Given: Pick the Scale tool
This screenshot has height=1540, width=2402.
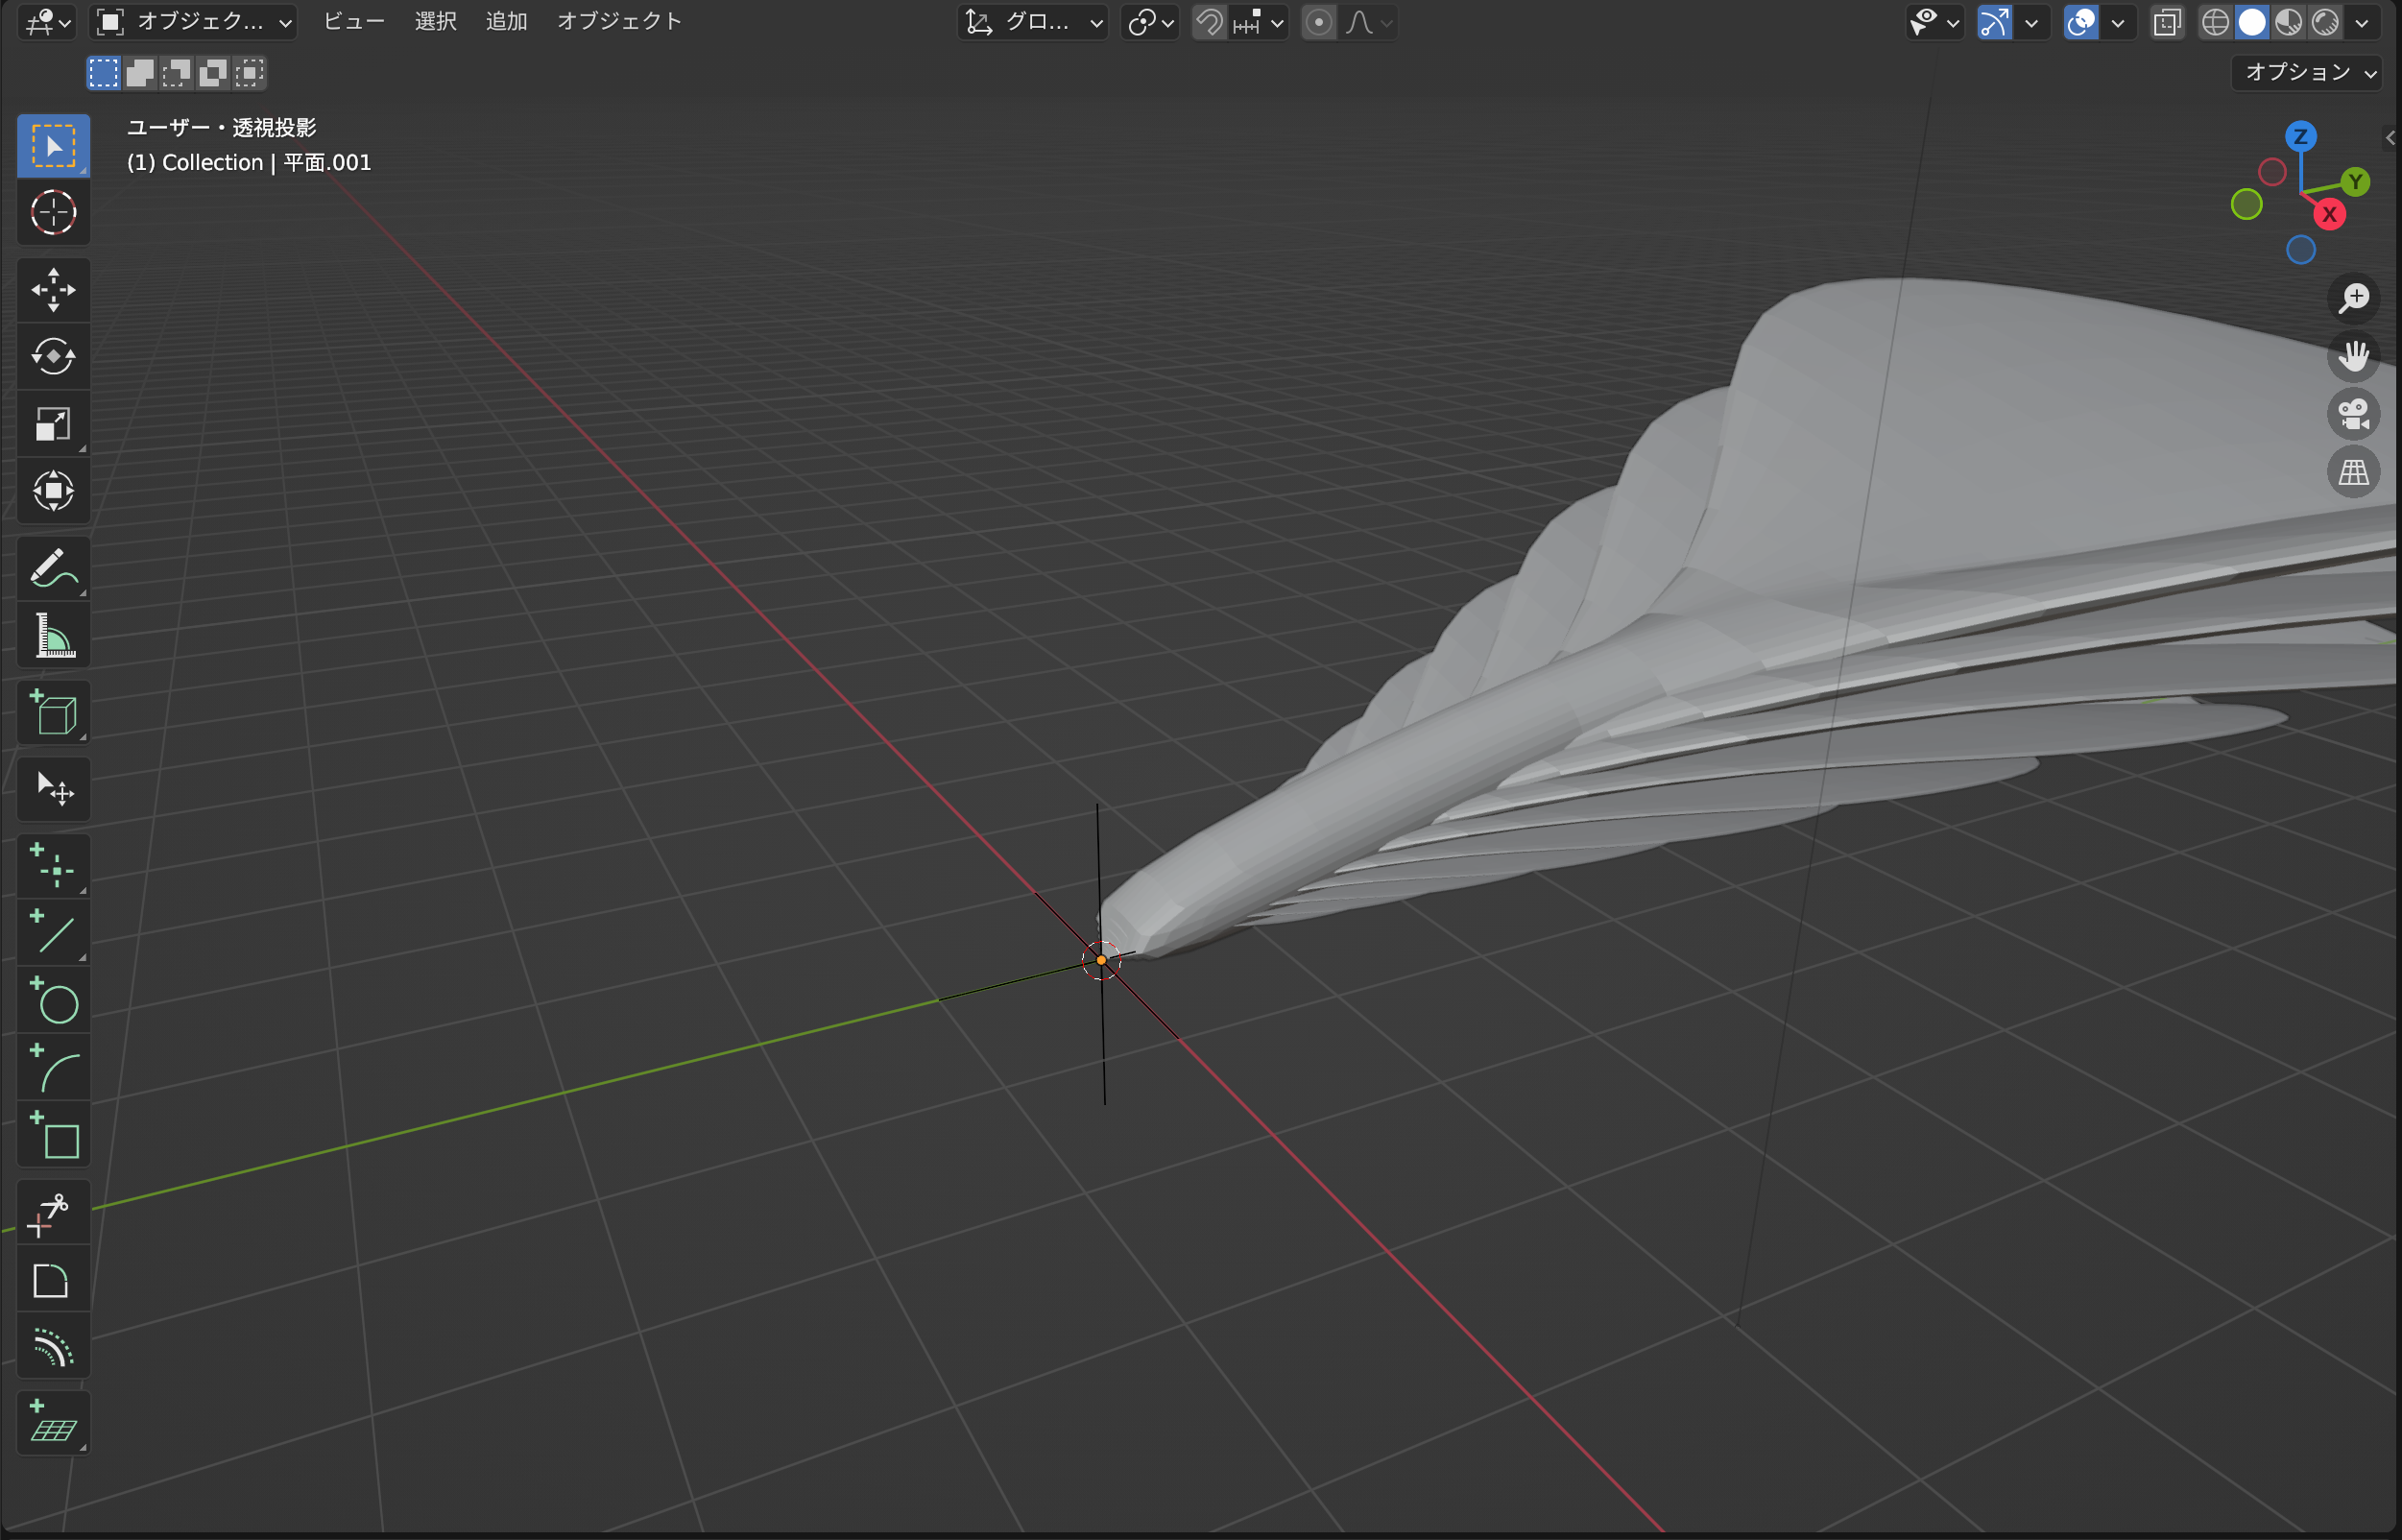Looking at the screenshot, I should point(53,424).
